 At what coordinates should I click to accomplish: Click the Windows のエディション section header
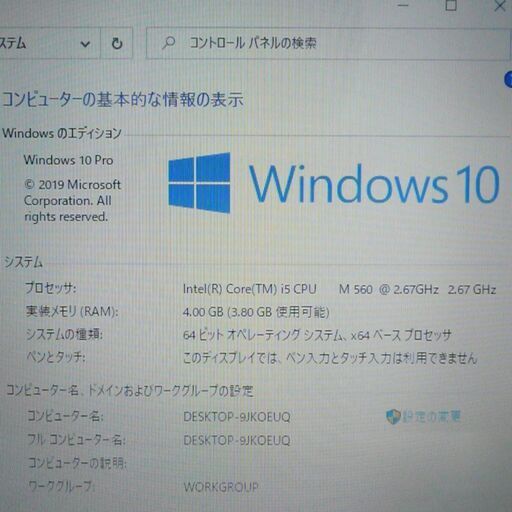[x=62, y=133]
